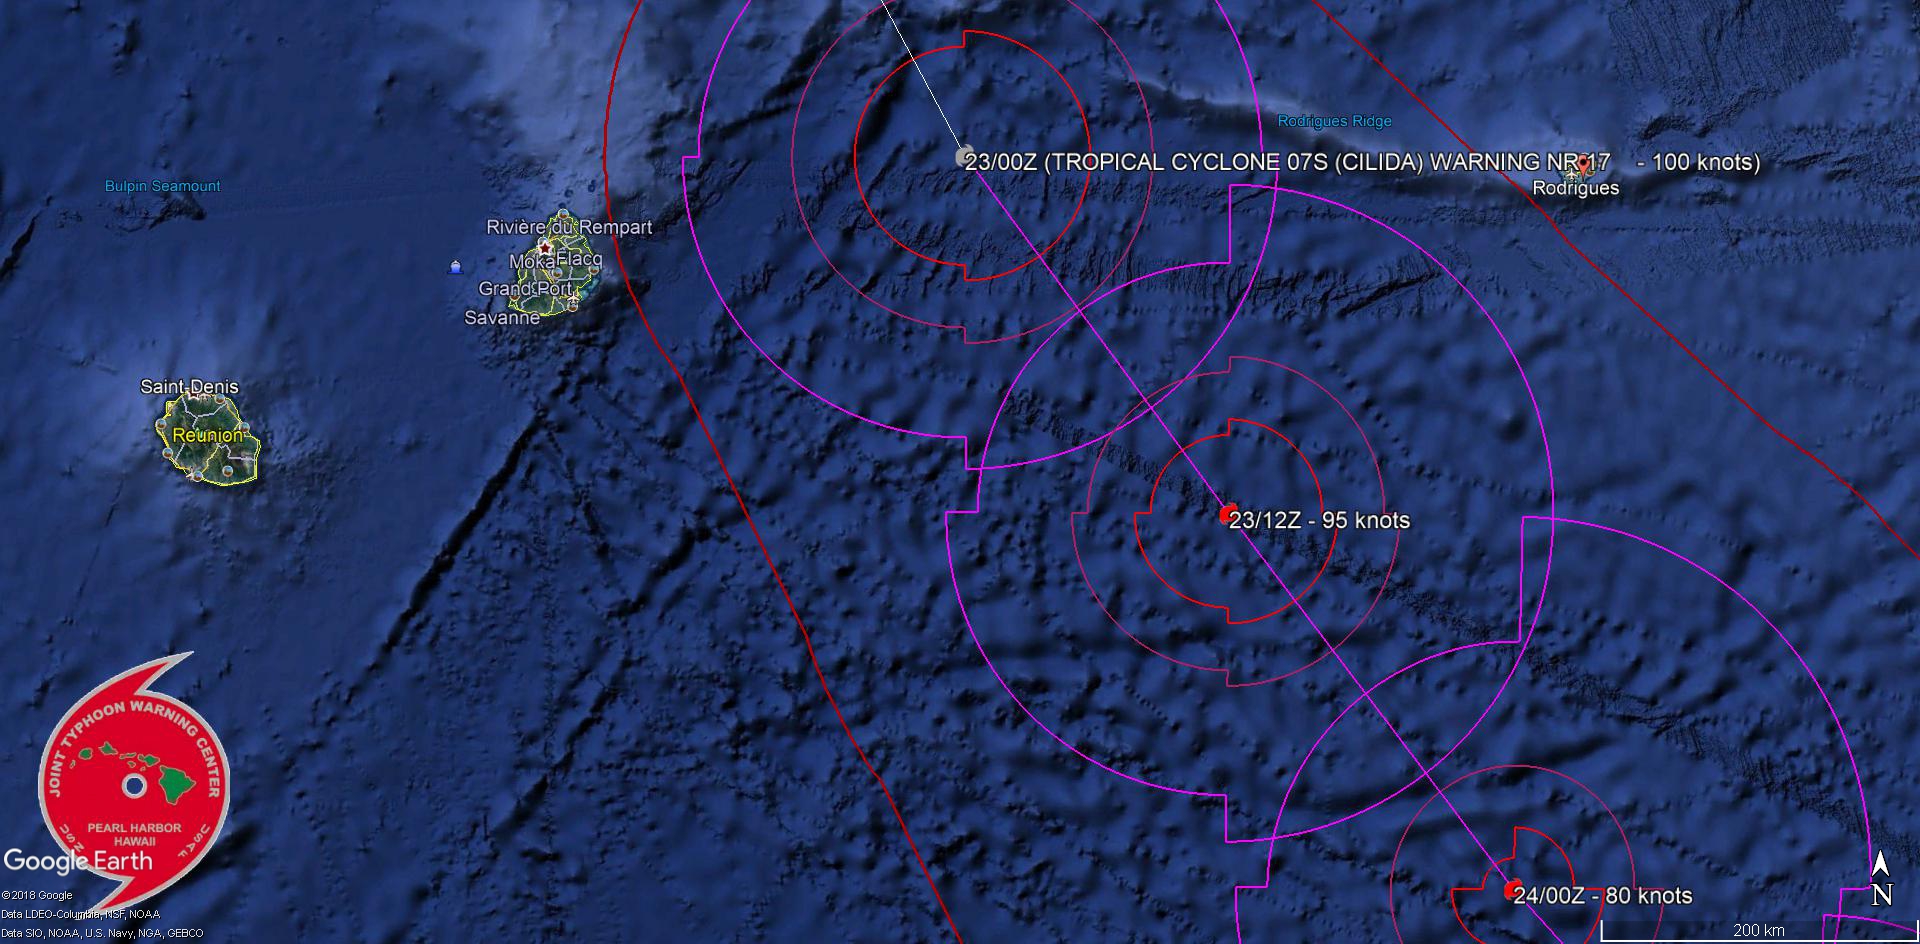Viewport: 1920px width, 944px height.
Task: Click the Saint-Denis city label
Action: [189, 387]
